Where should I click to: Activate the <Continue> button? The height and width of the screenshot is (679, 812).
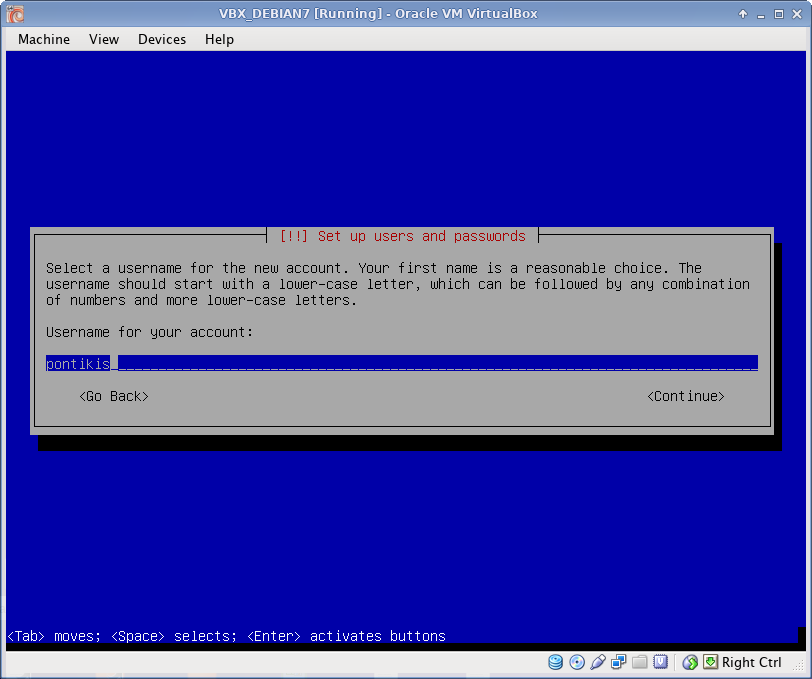(x=686, y=396)
